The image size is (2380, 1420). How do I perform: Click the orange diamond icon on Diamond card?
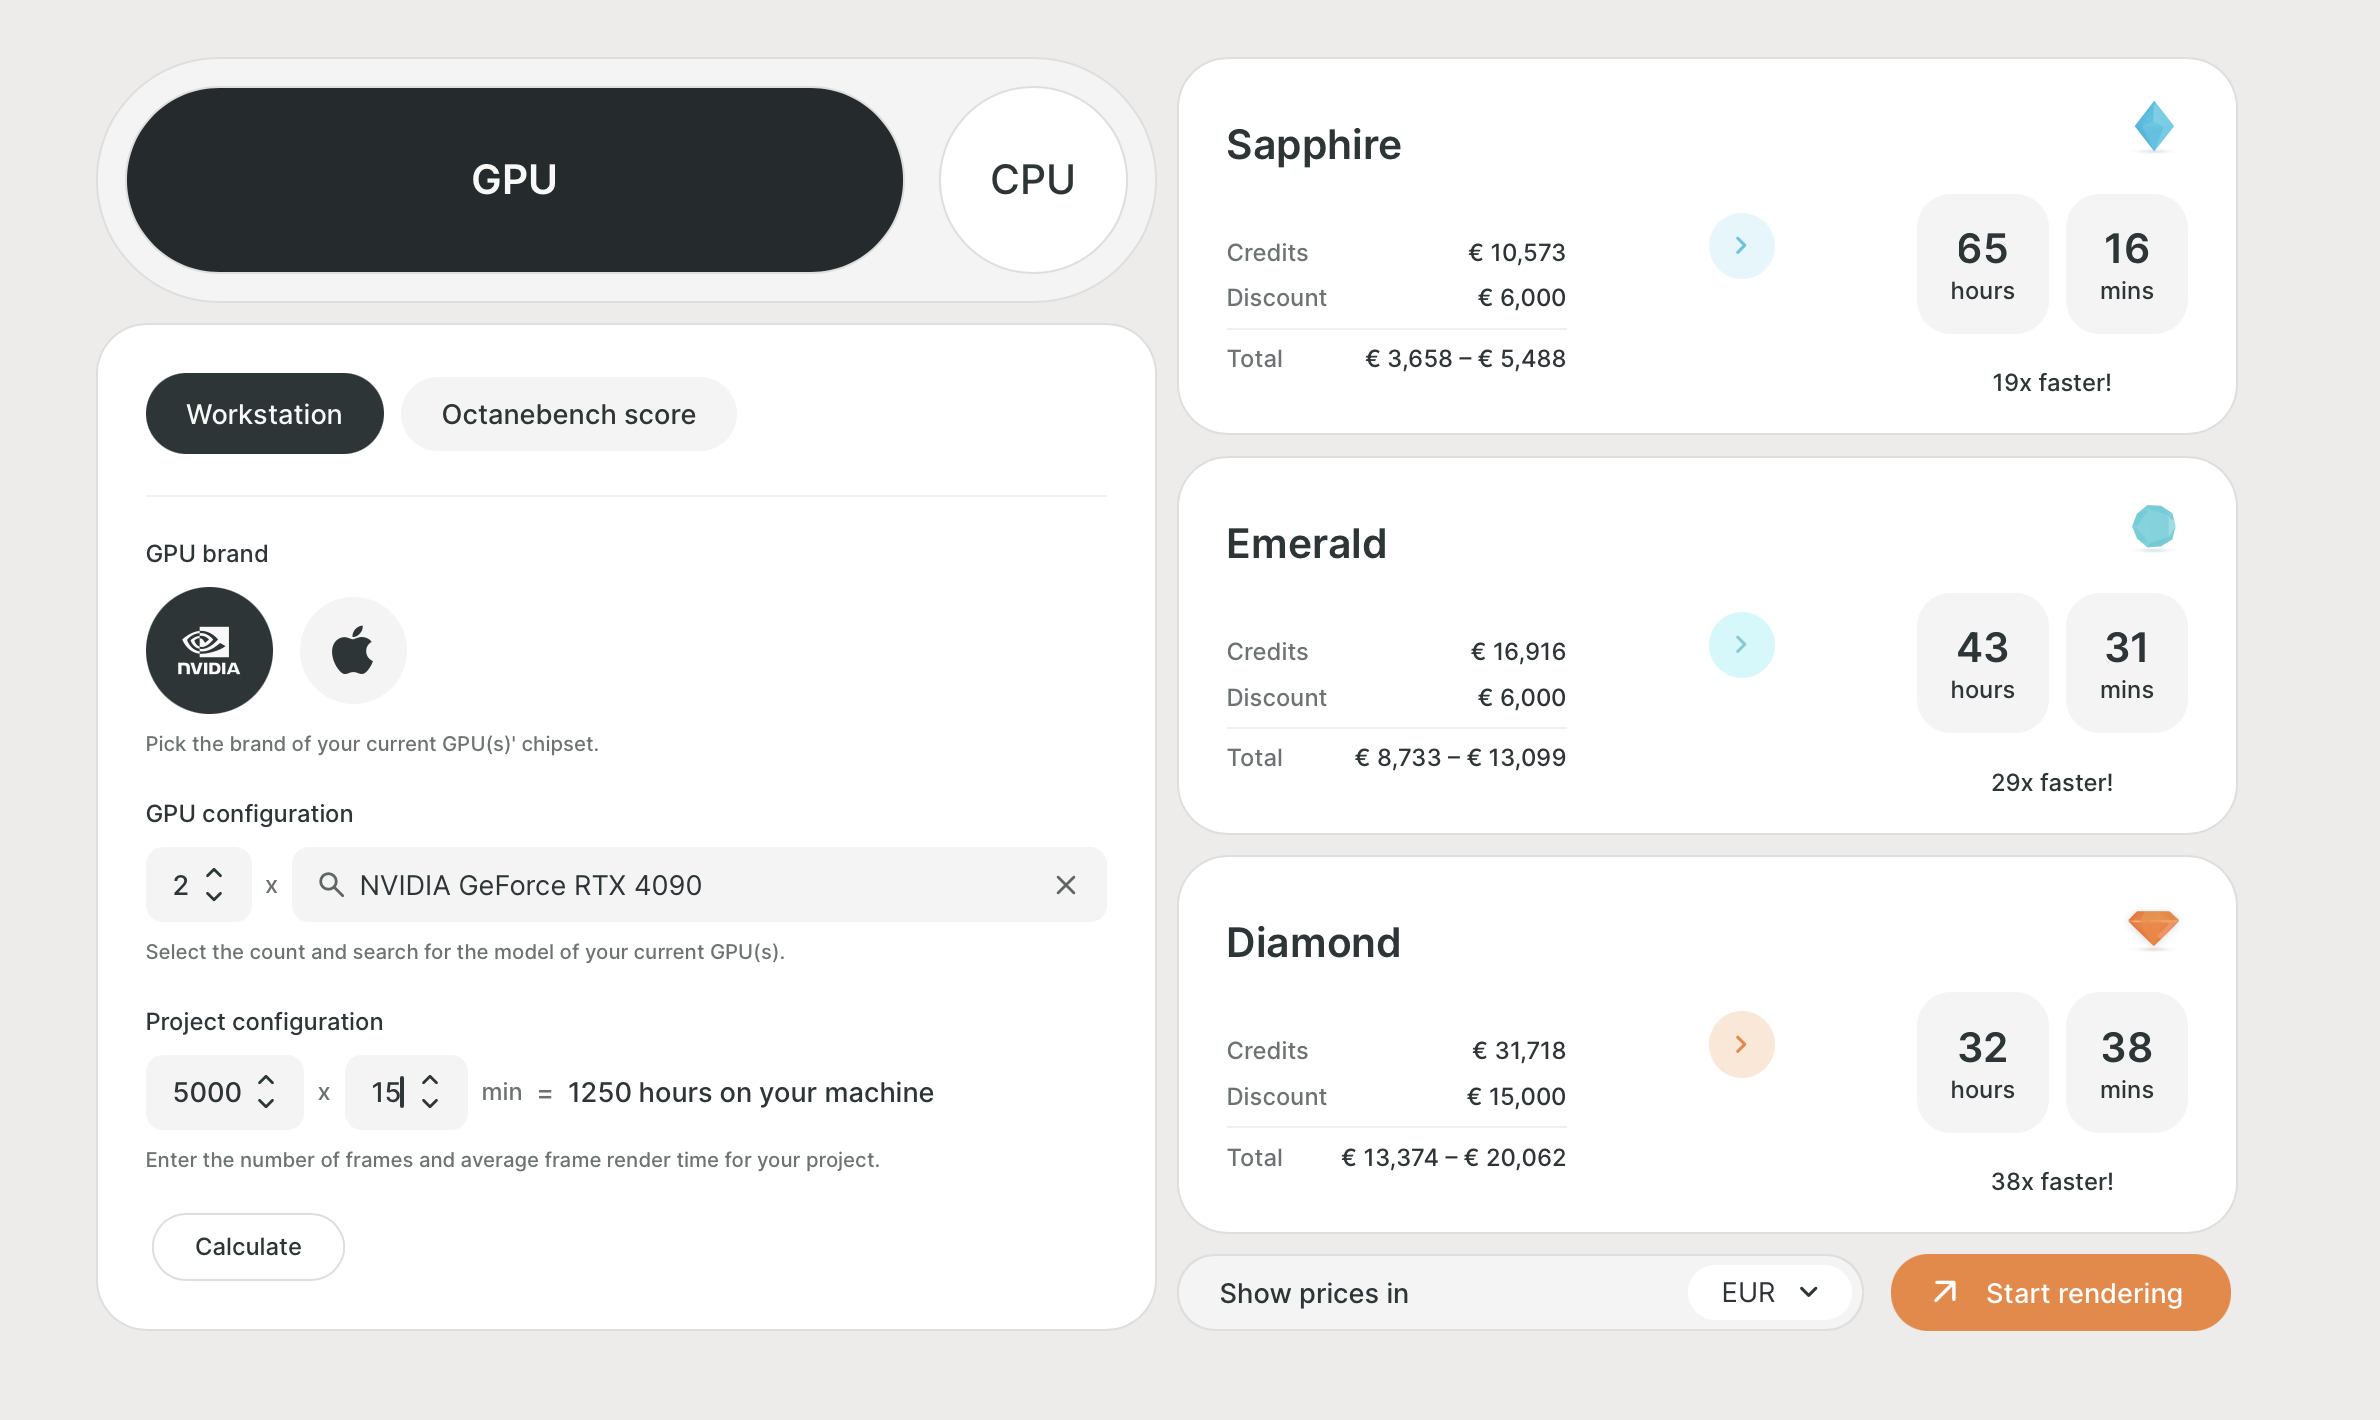click(x=2155, y=927)
